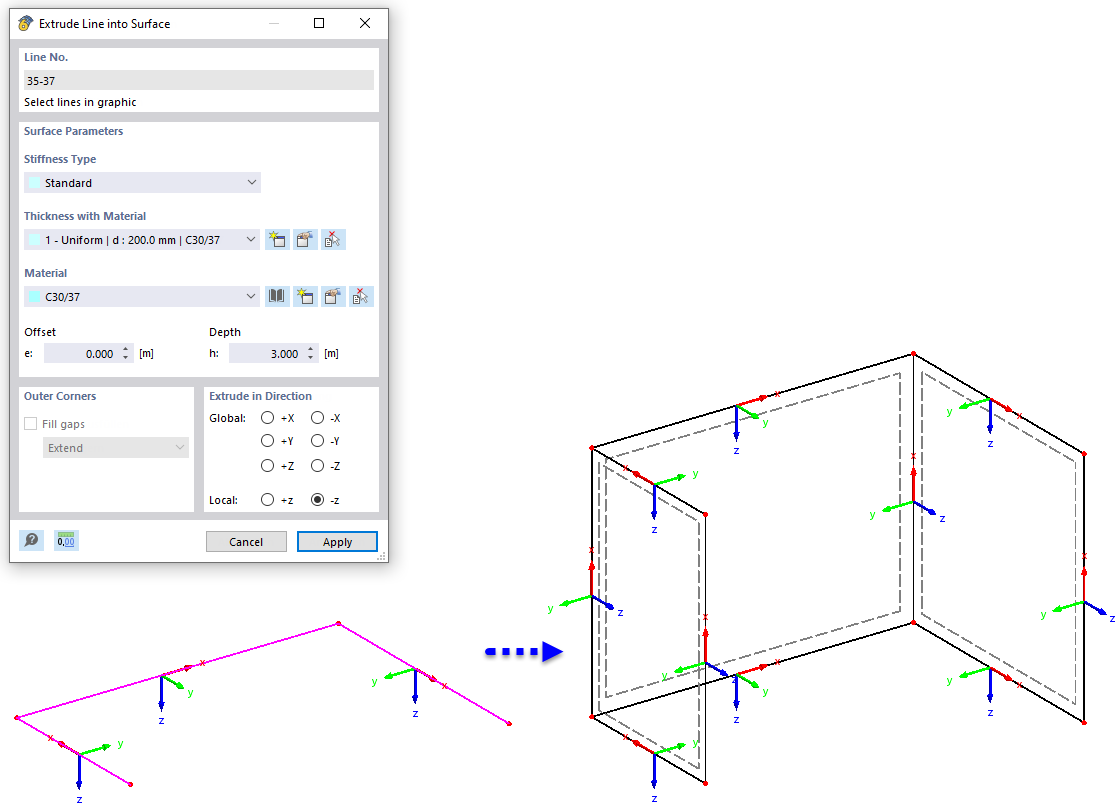Viewport: 1118px width, 811px height.
Task: Open the dialog help
Action: 31,540
